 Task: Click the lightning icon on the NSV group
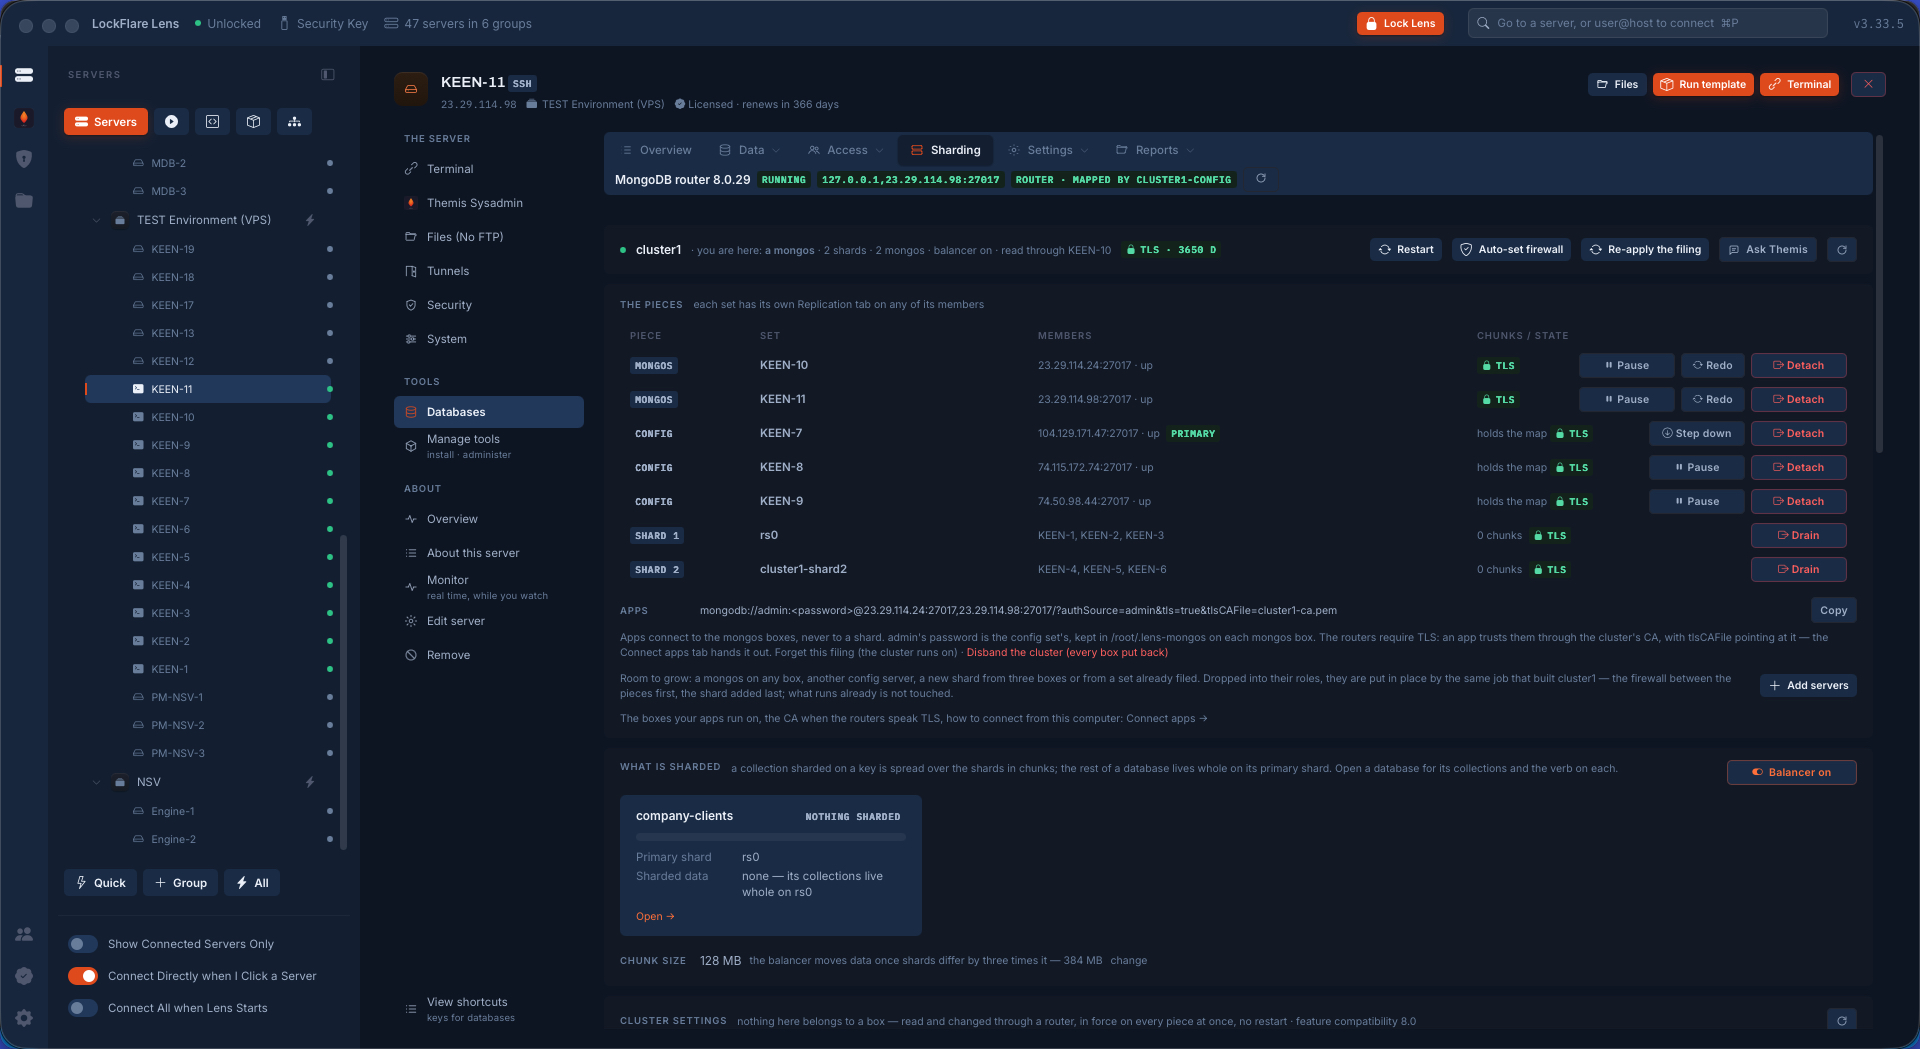(x=310, y=782)
